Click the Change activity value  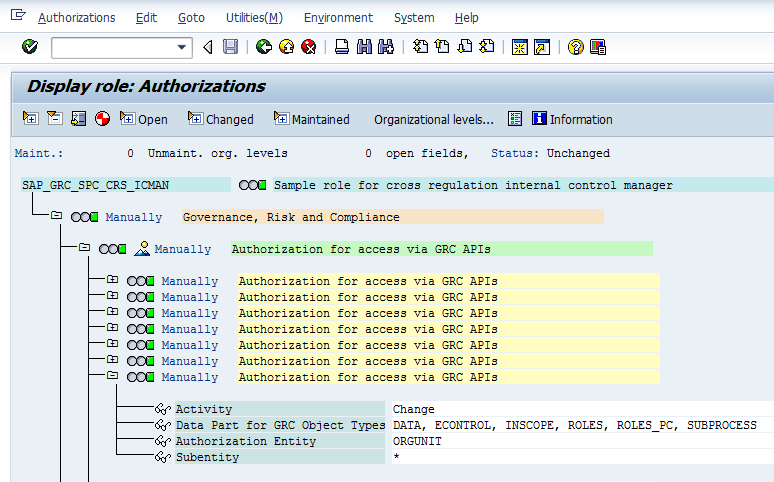tap(414, 409)
